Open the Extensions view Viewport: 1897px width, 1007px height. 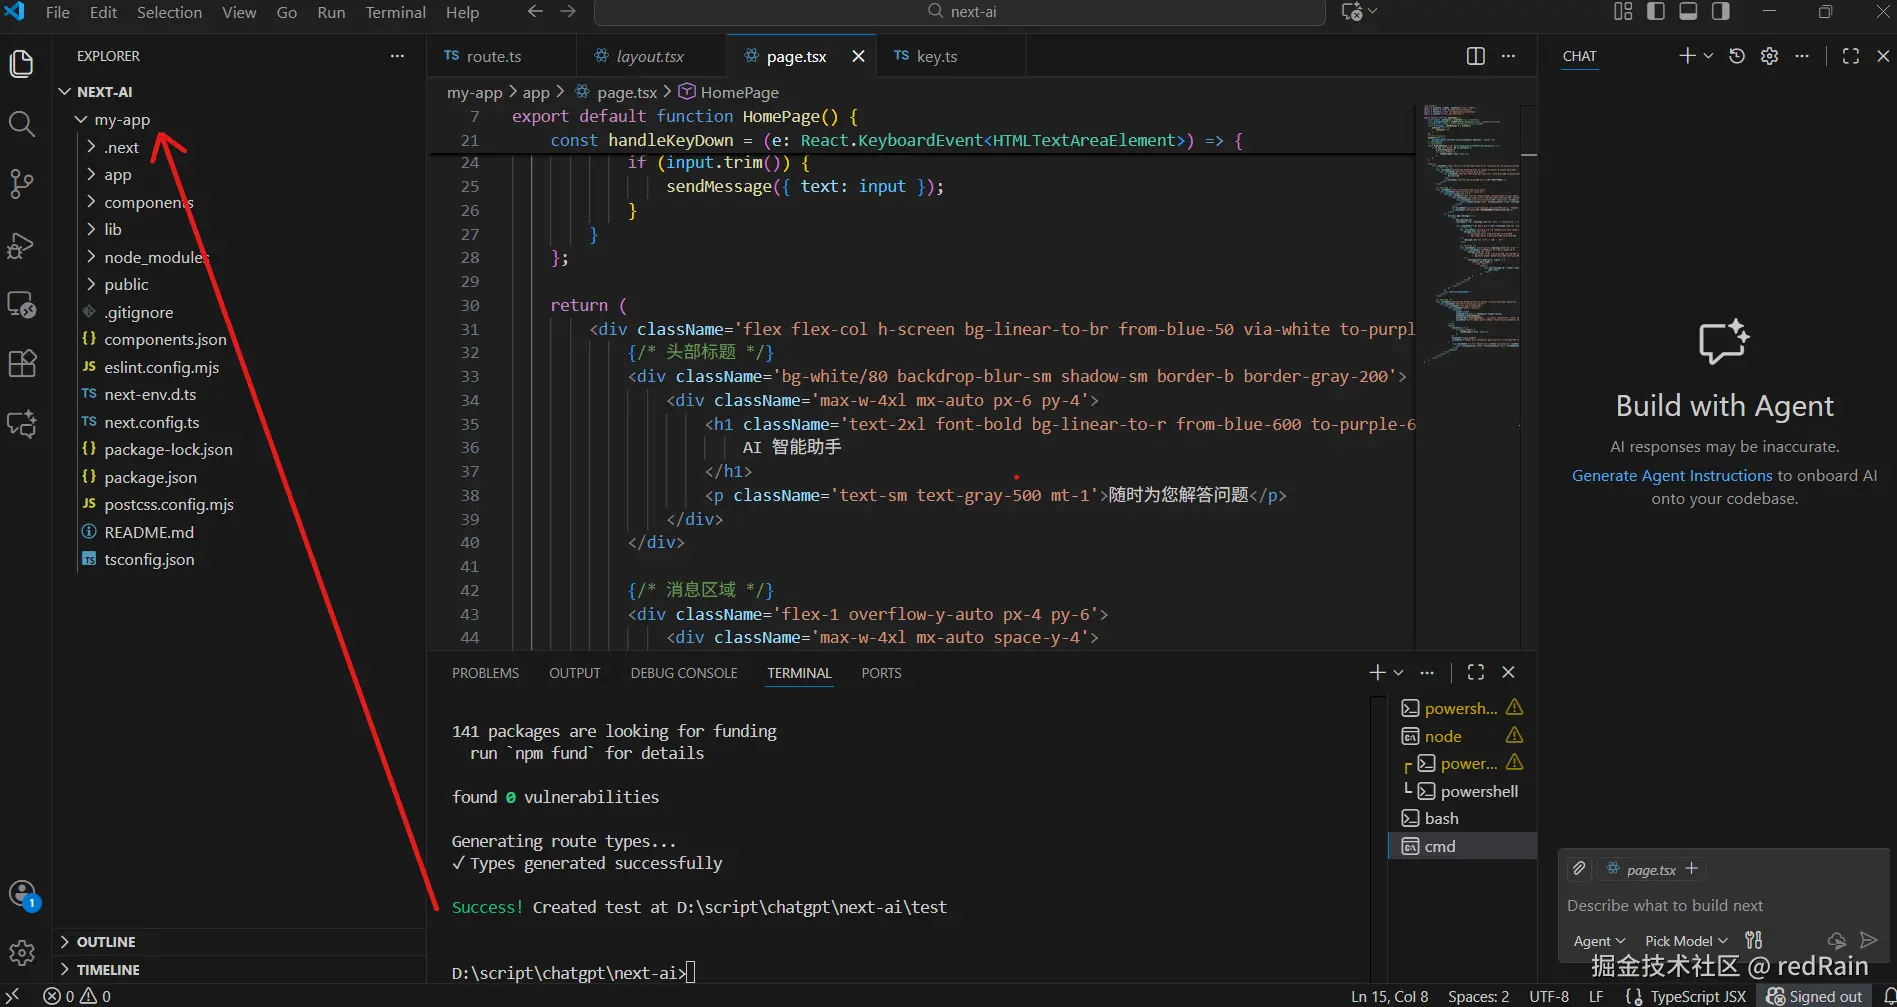pyautogui.click(x=22, y=363)
